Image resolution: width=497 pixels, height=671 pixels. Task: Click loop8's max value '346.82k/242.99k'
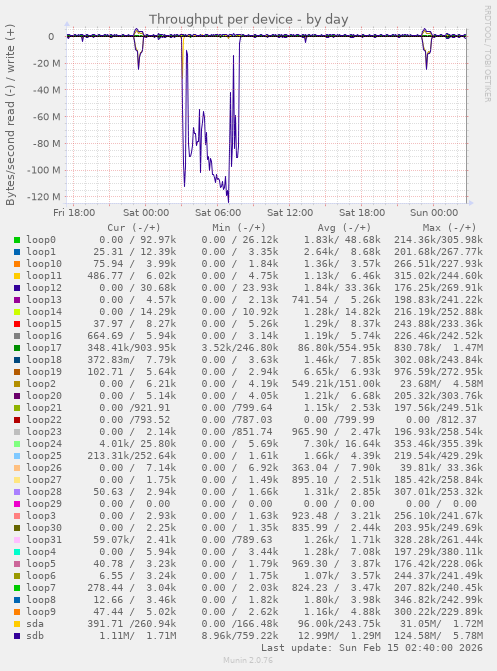point(438,600)
